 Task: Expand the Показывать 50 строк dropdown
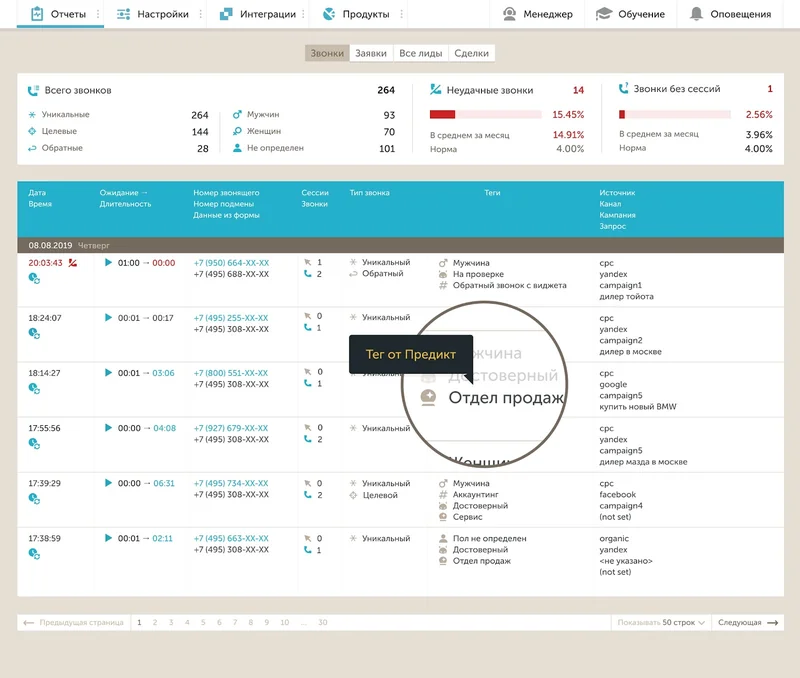pos(661,622)
